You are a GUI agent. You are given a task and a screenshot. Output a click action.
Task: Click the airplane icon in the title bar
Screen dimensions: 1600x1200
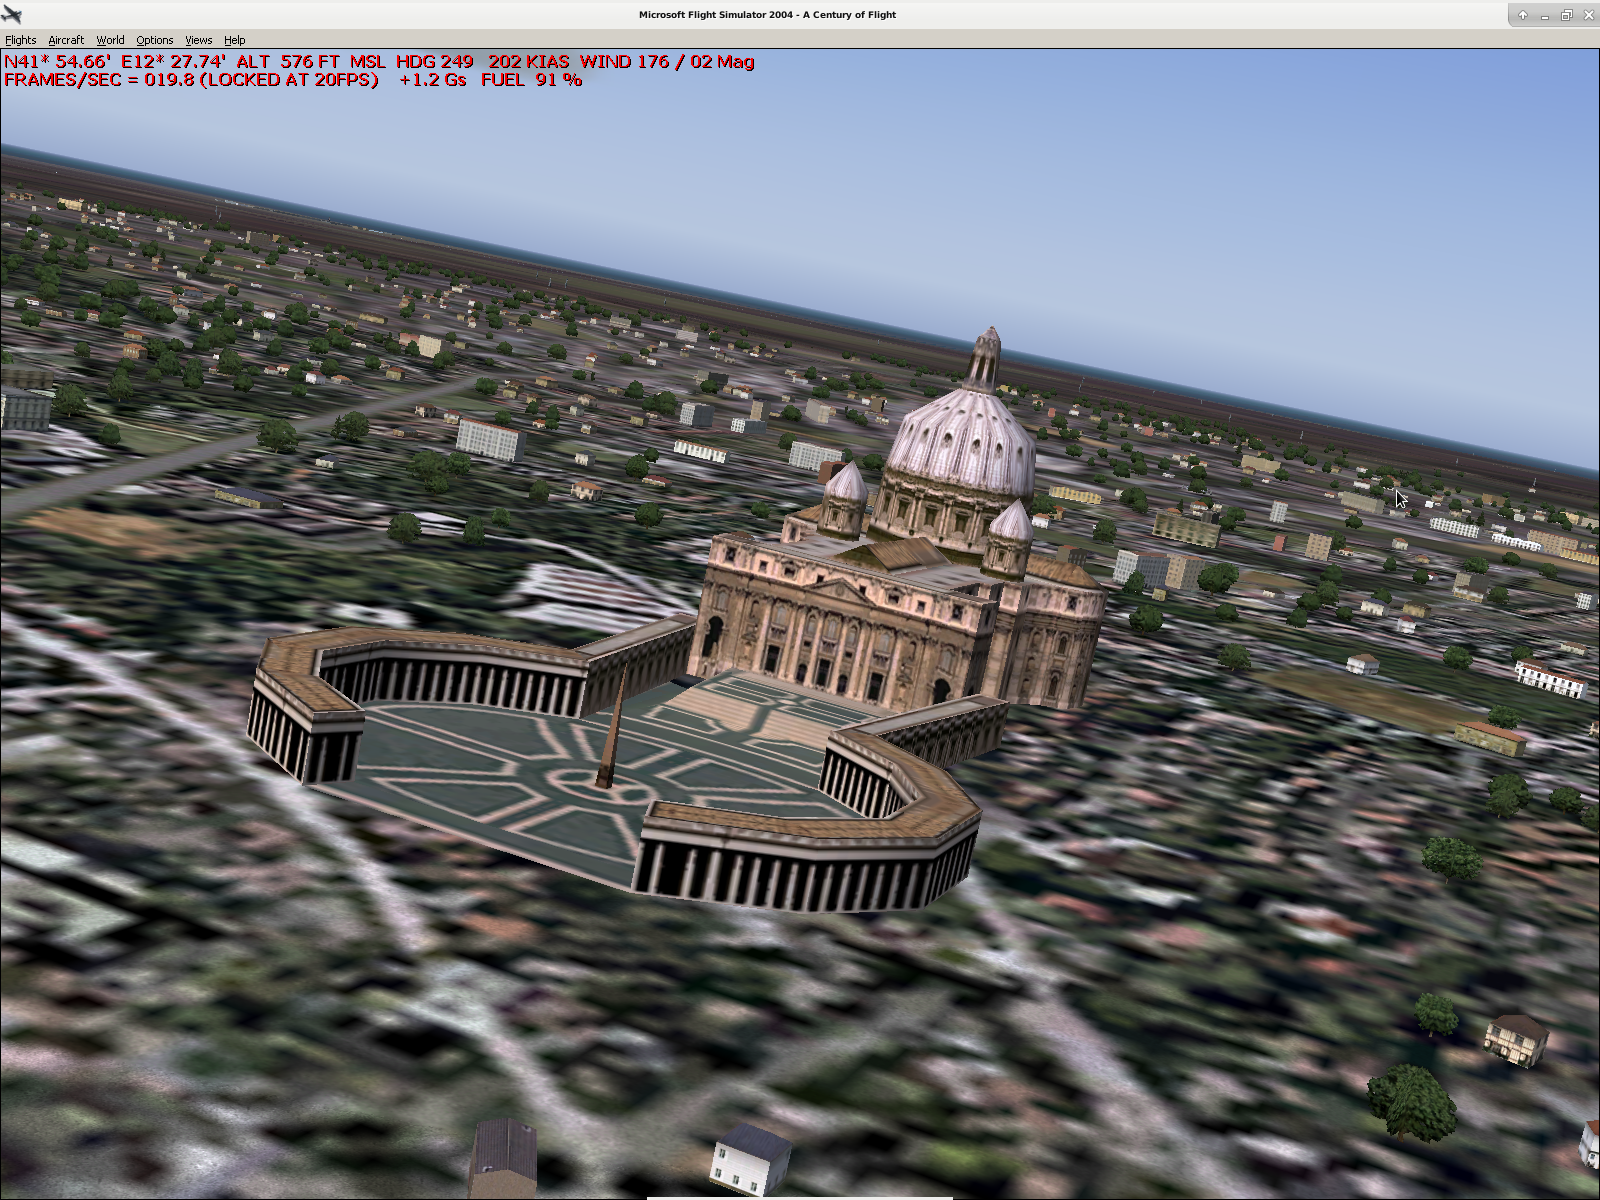click(x=12, y=14)
